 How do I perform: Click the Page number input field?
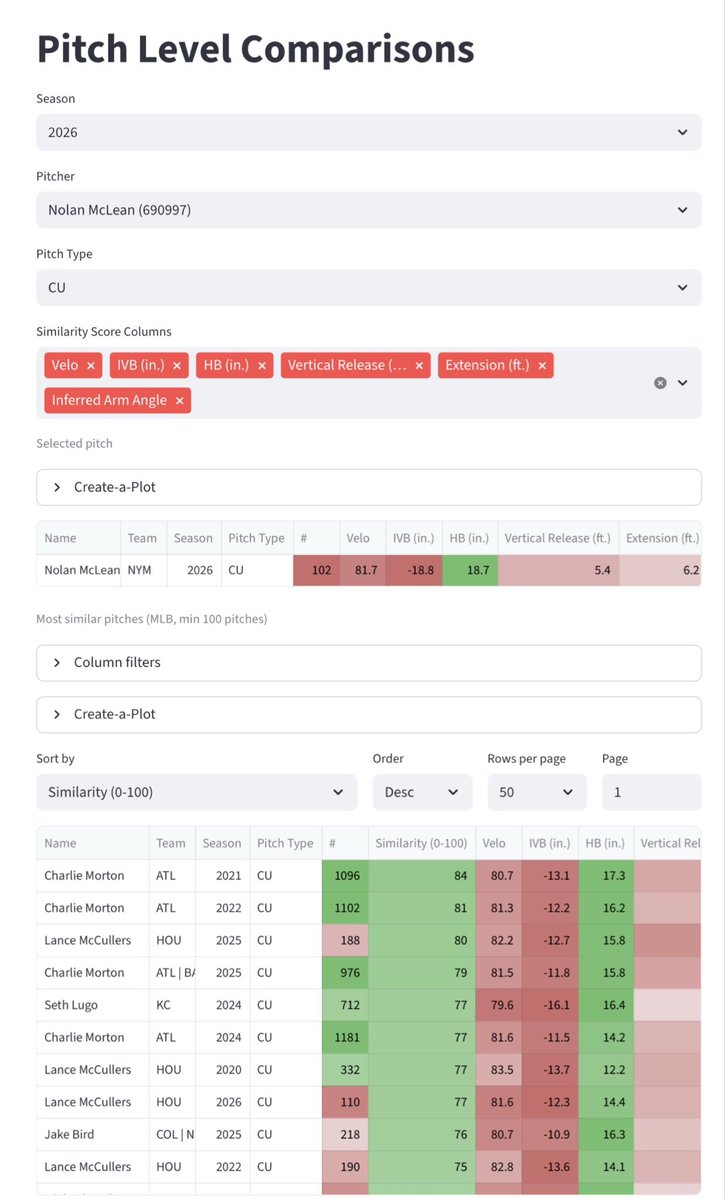652,792
